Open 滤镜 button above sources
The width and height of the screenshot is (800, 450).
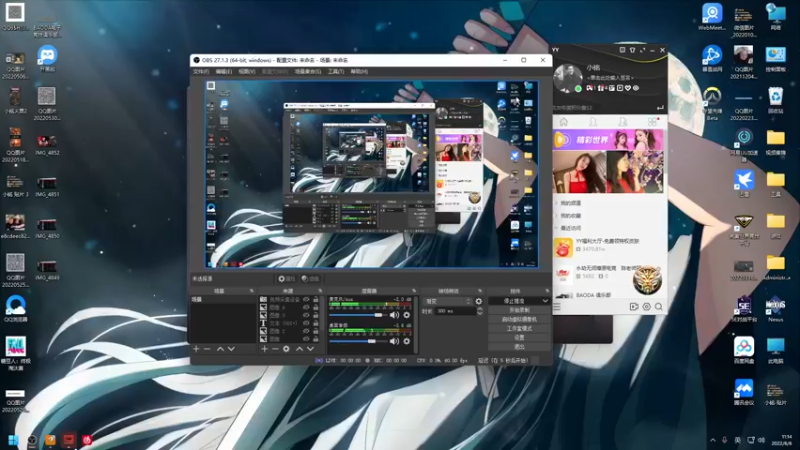click(310, 279)
